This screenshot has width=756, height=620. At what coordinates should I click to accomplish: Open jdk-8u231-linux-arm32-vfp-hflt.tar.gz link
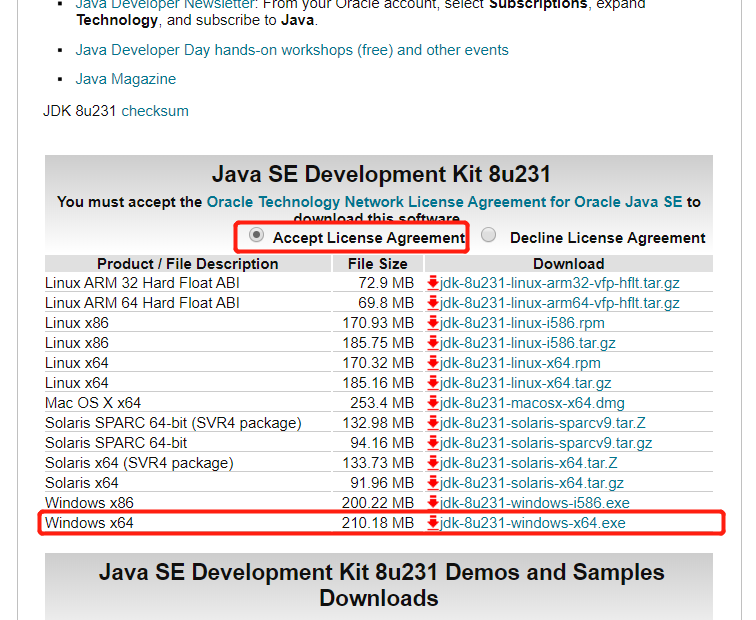pyautogui.click(x=560, y=283)
